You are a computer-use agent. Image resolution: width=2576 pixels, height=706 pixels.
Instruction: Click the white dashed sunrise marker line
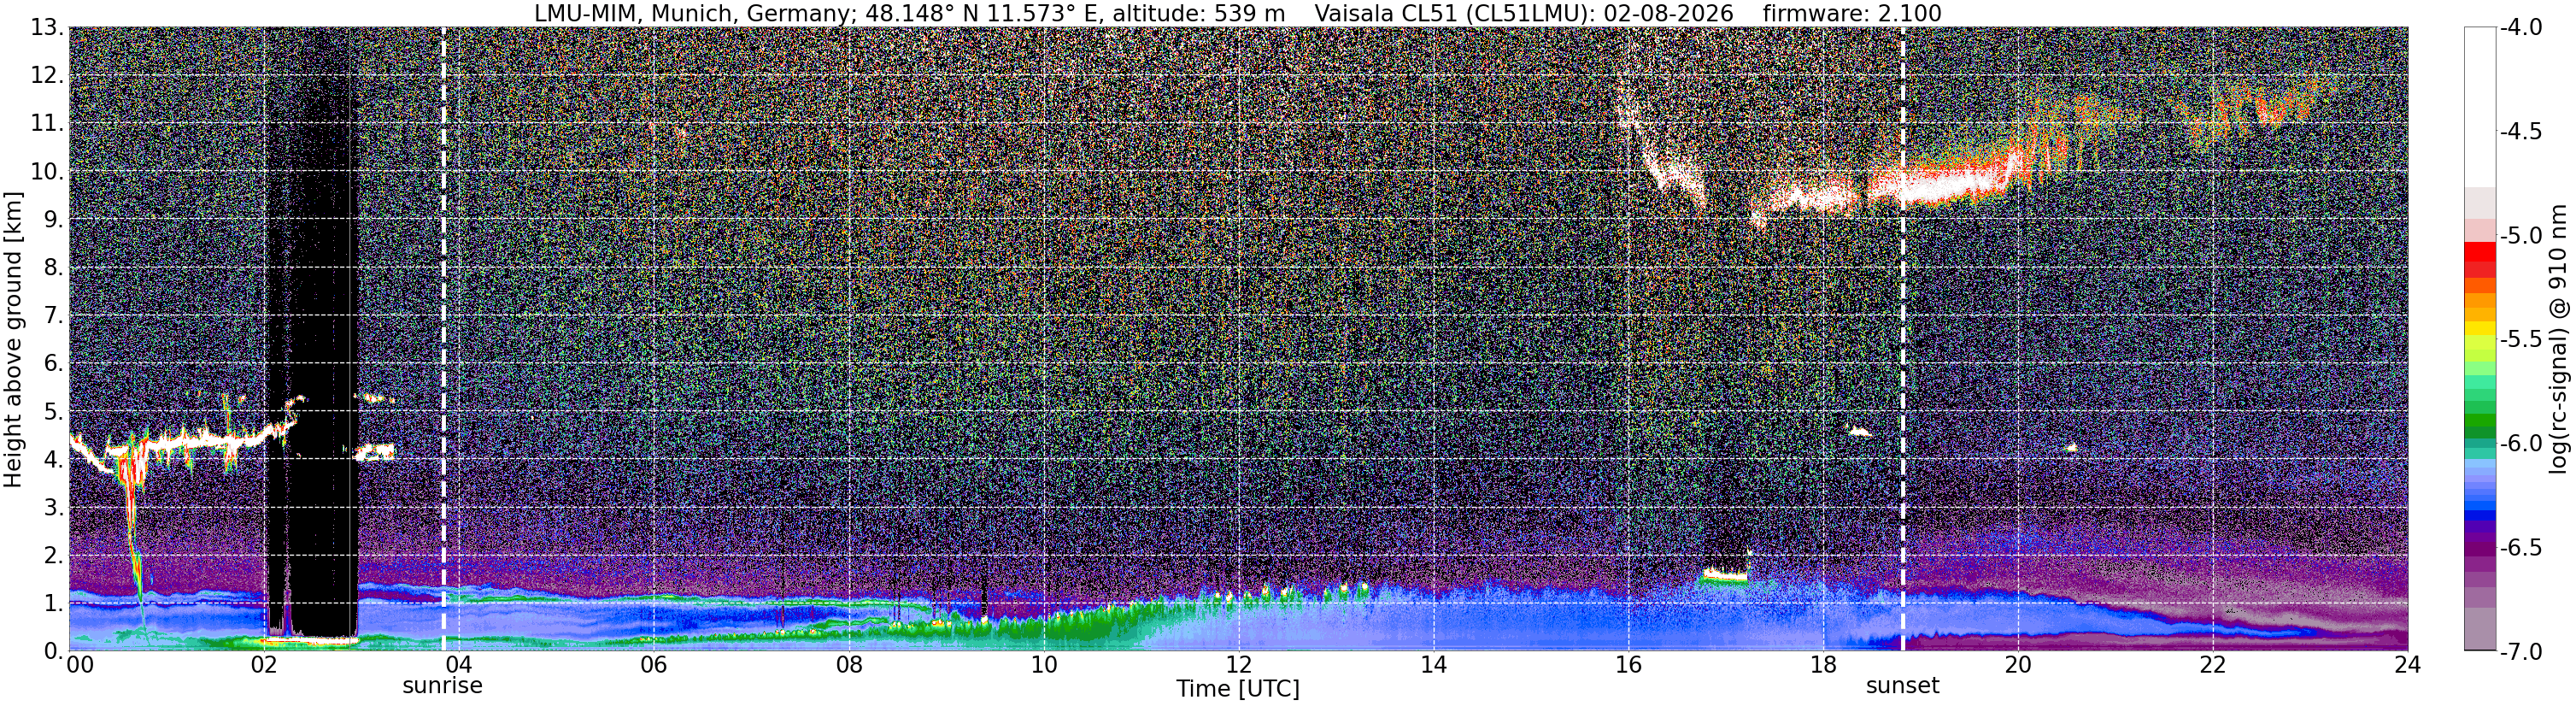coord(443,340)
